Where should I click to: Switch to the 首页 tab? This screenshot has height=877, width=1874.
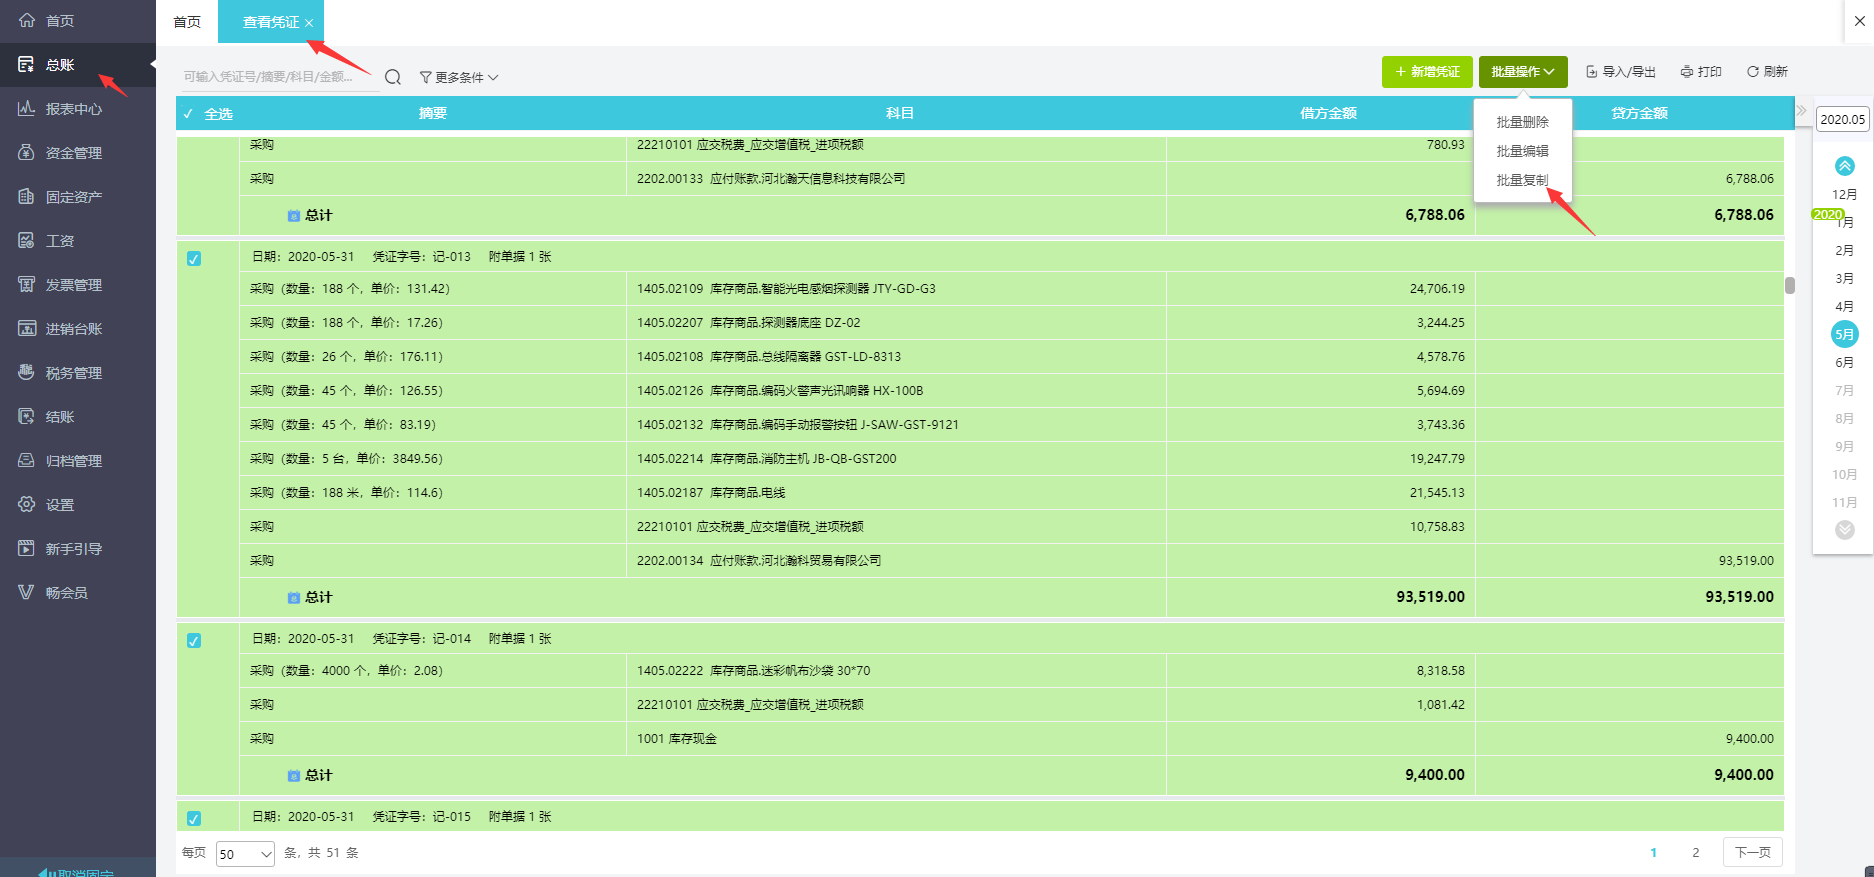(187, 22)
